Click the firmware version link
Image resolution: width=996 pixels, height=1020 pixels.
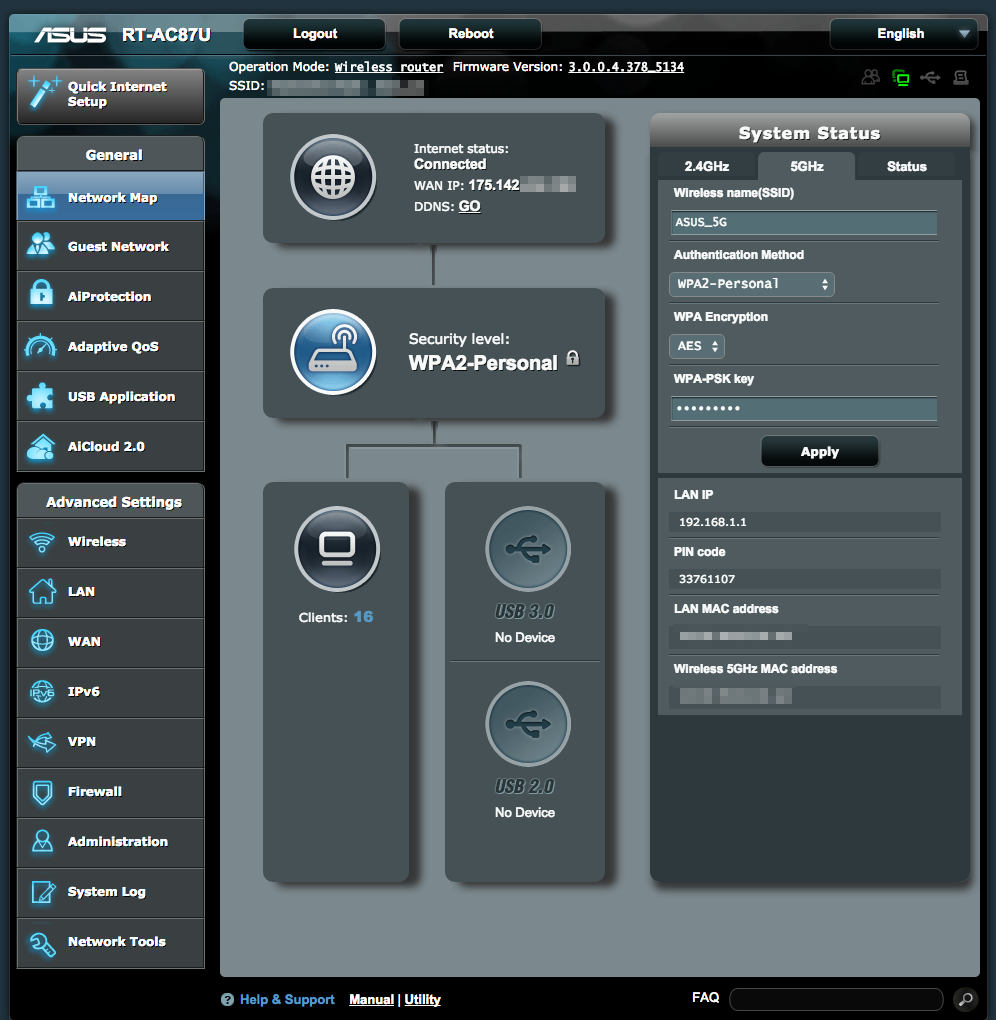click(x=626, y=67)
